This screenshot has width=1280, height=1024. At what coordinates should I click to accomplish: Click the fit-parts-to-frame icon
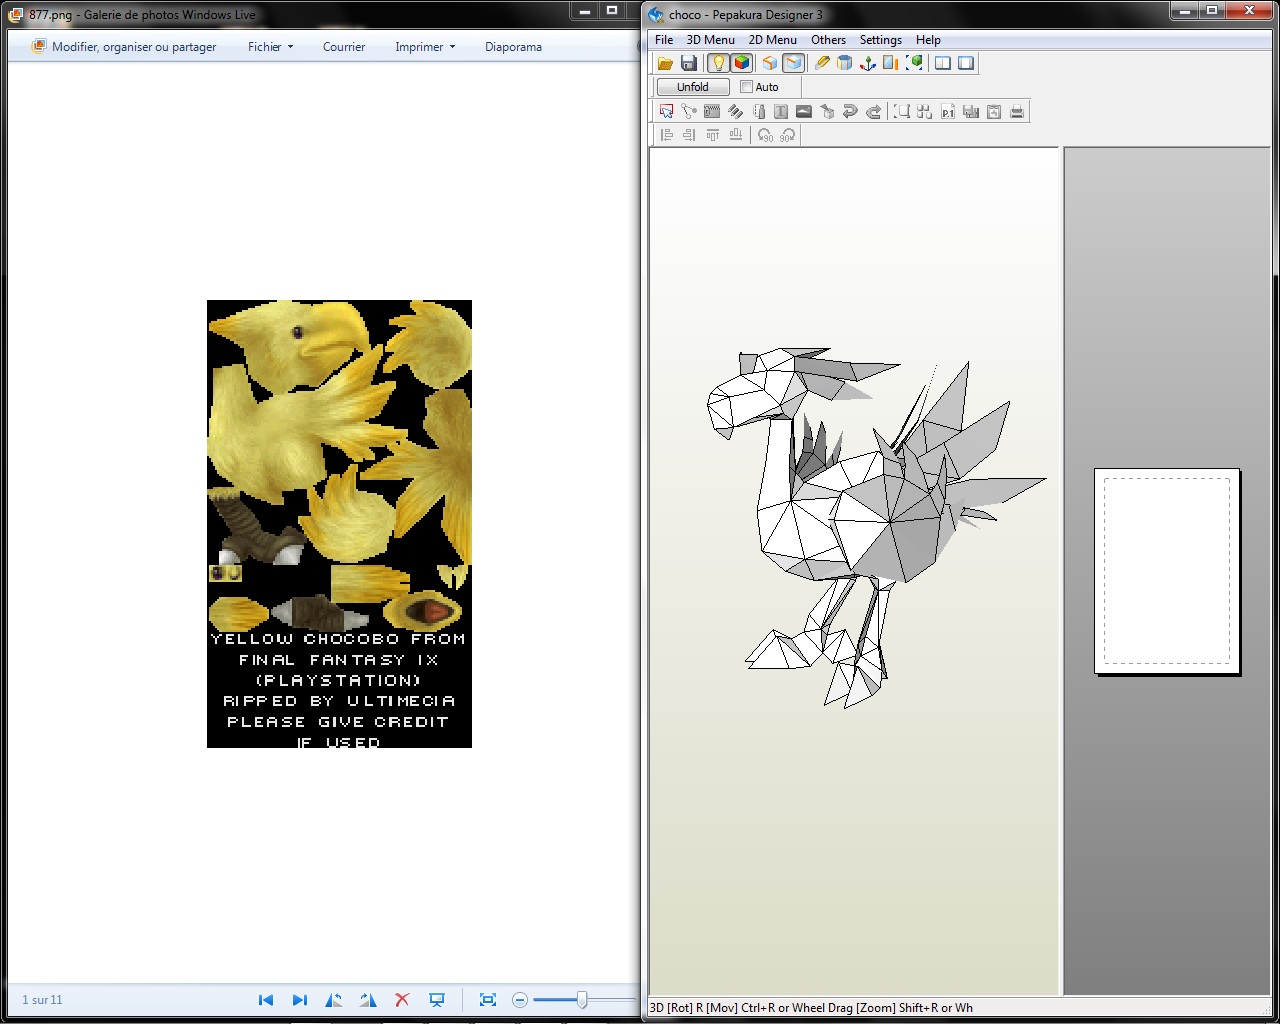902,112
